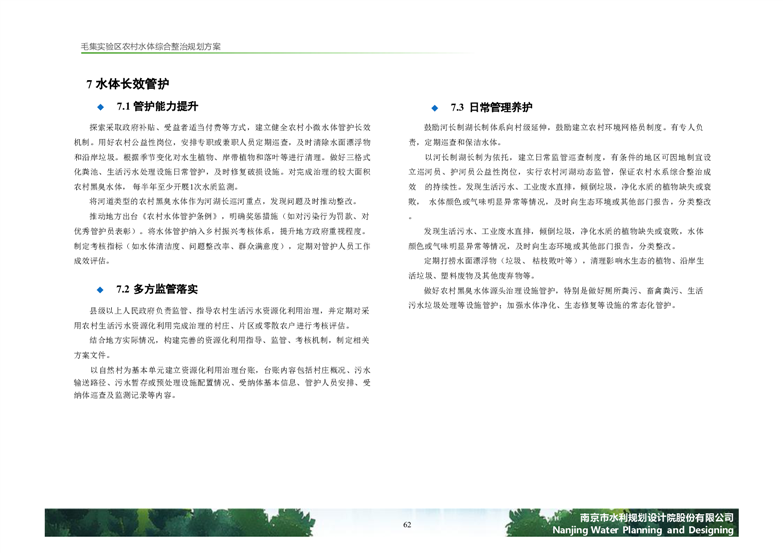Click the paragraph starting with 鼓励河长制湖长制
This screenshot has width=783, height=553.
point(565,135)
